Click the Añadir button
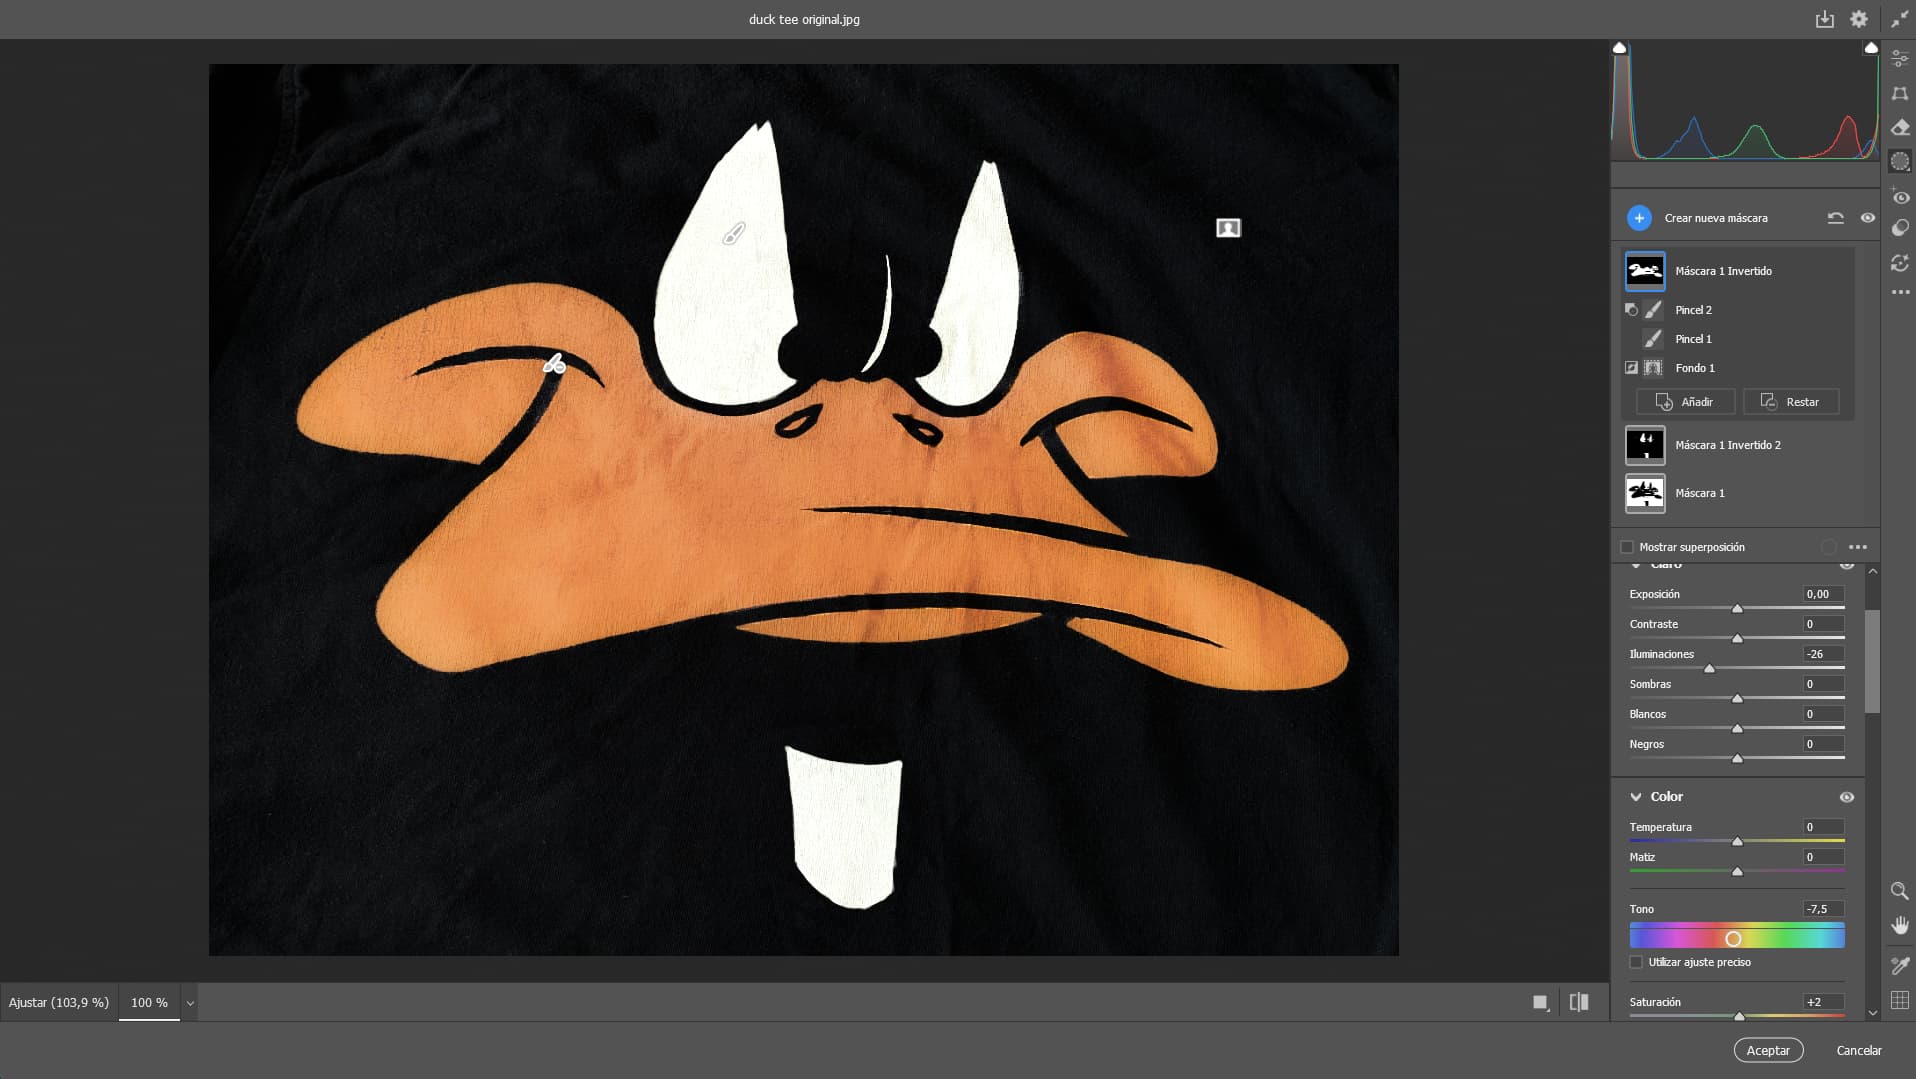 click(x=1685, y=402)
